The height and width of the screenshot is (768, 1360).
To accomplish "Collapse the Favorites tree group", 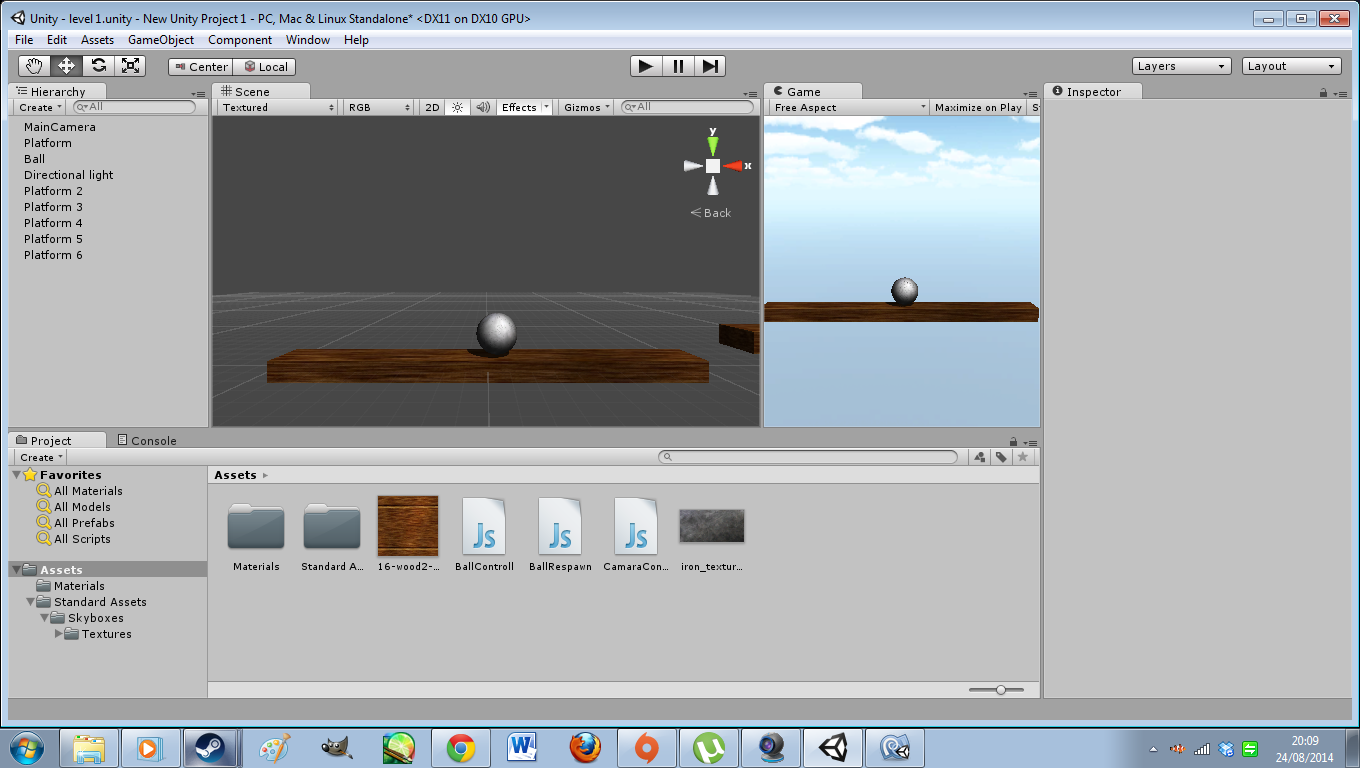I will (x=16, y=475).
